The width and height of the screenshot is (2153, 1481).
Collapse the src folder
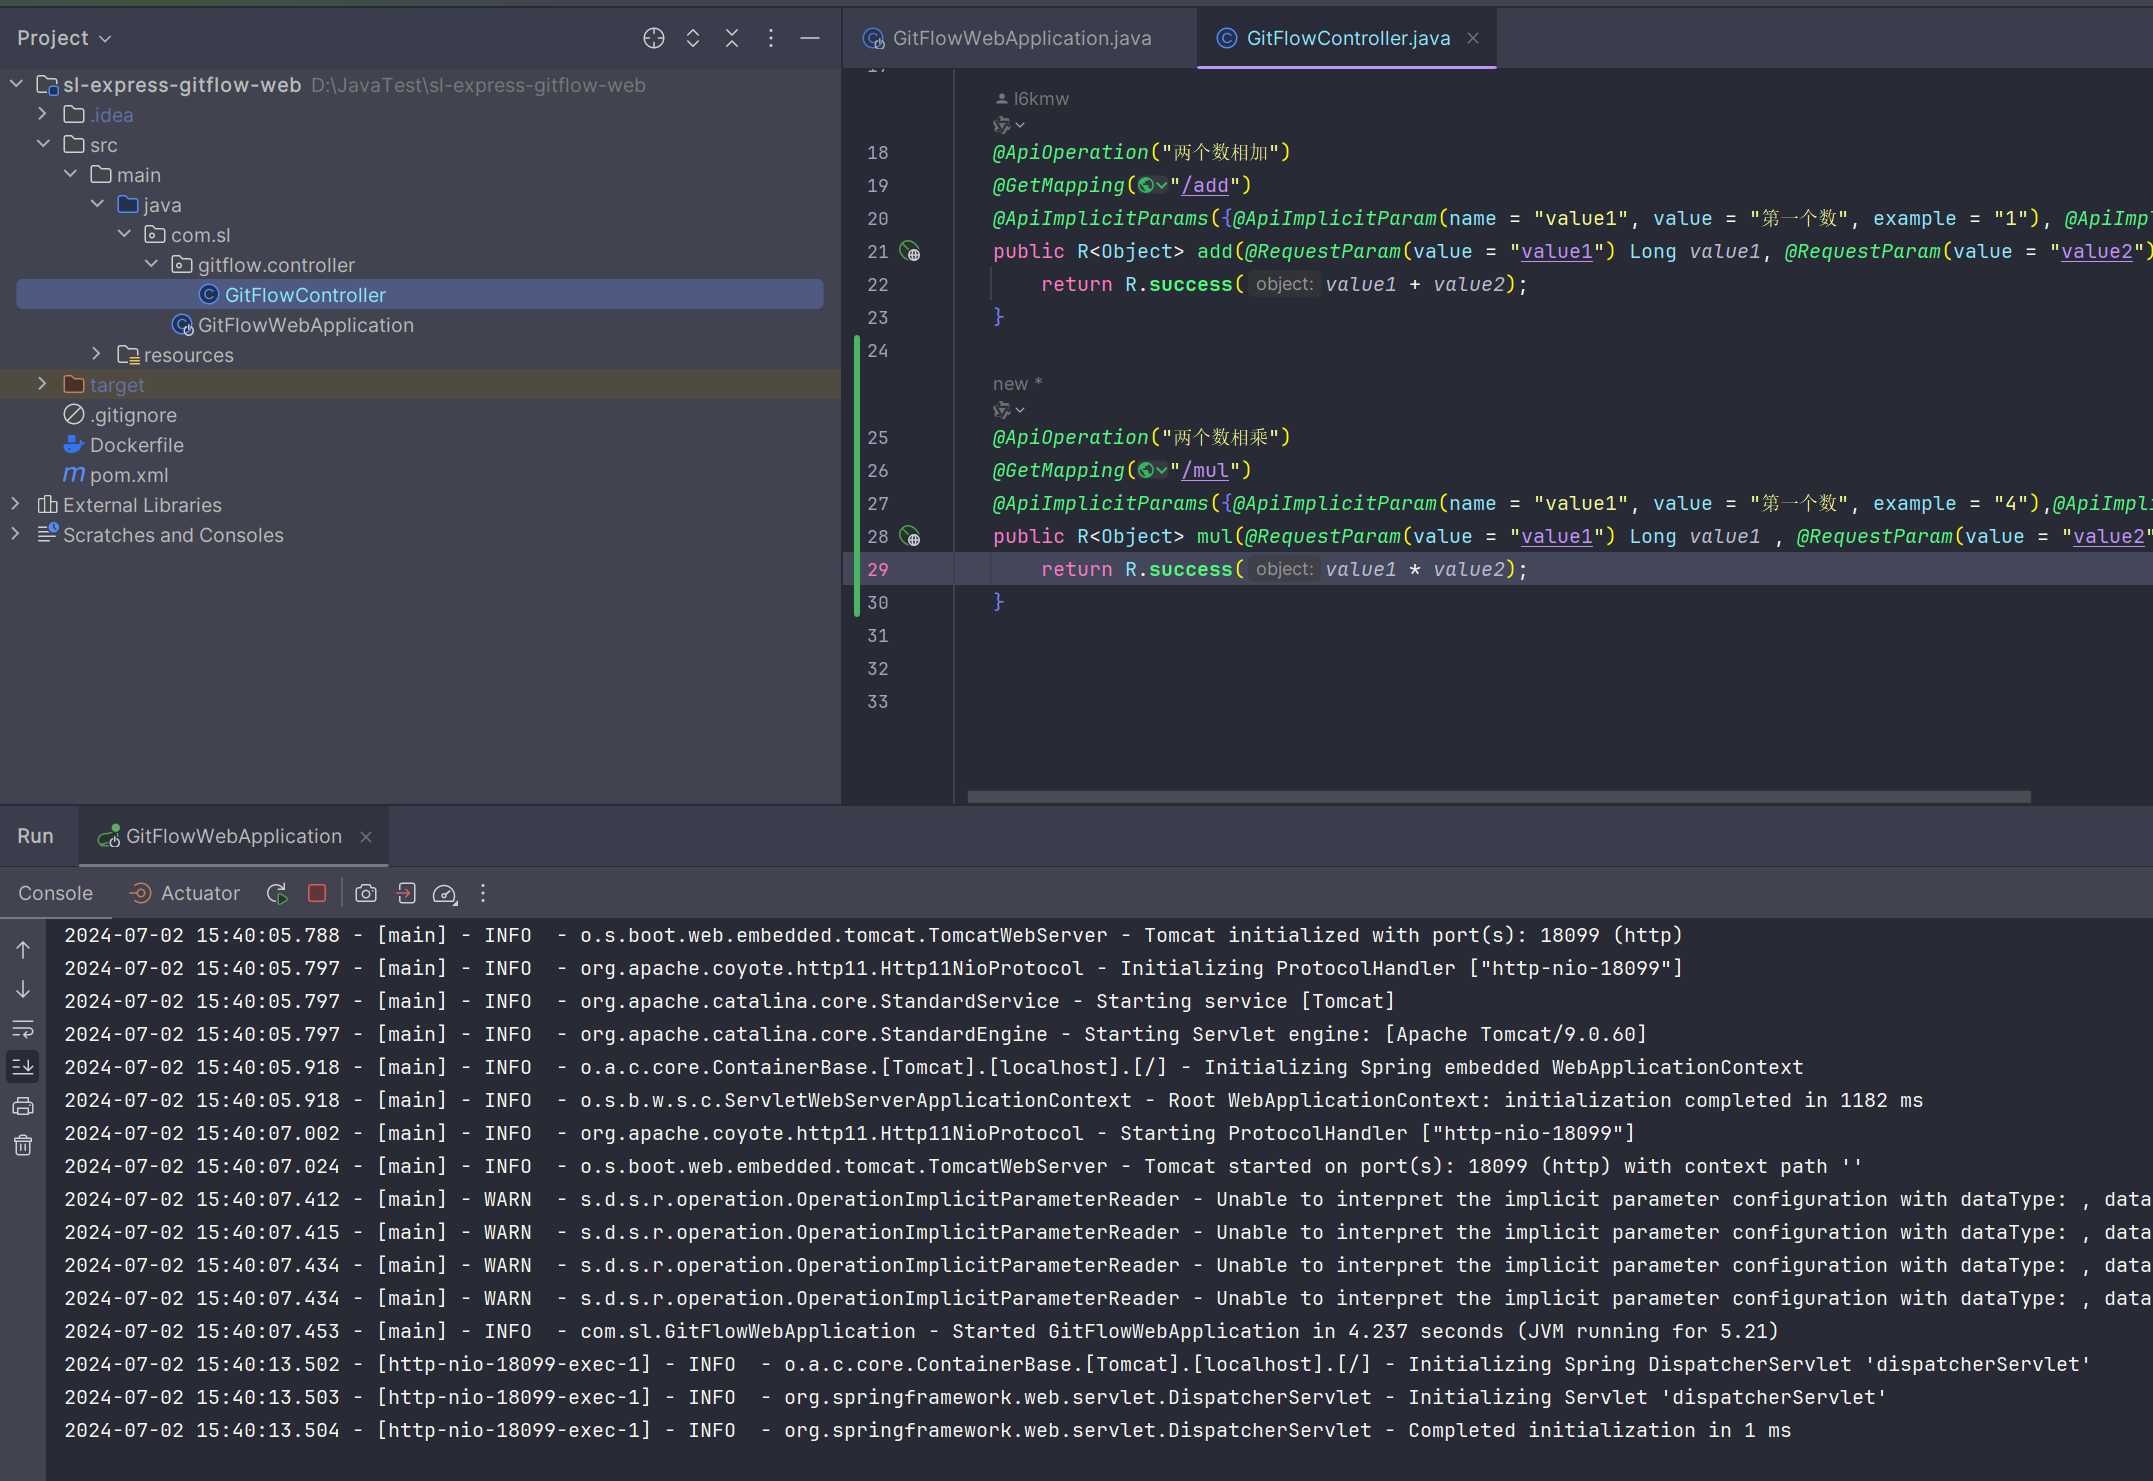[43, 144]
